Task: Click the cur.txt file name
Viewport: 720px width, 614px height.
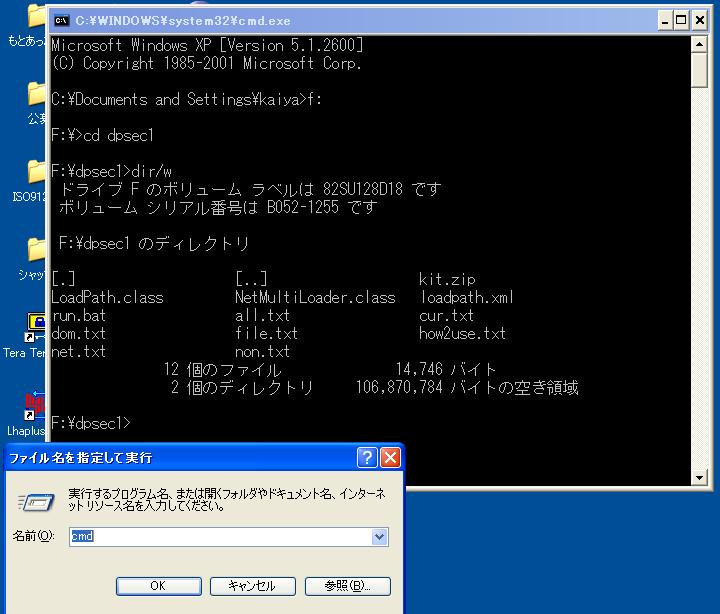Action: point(446,315)
